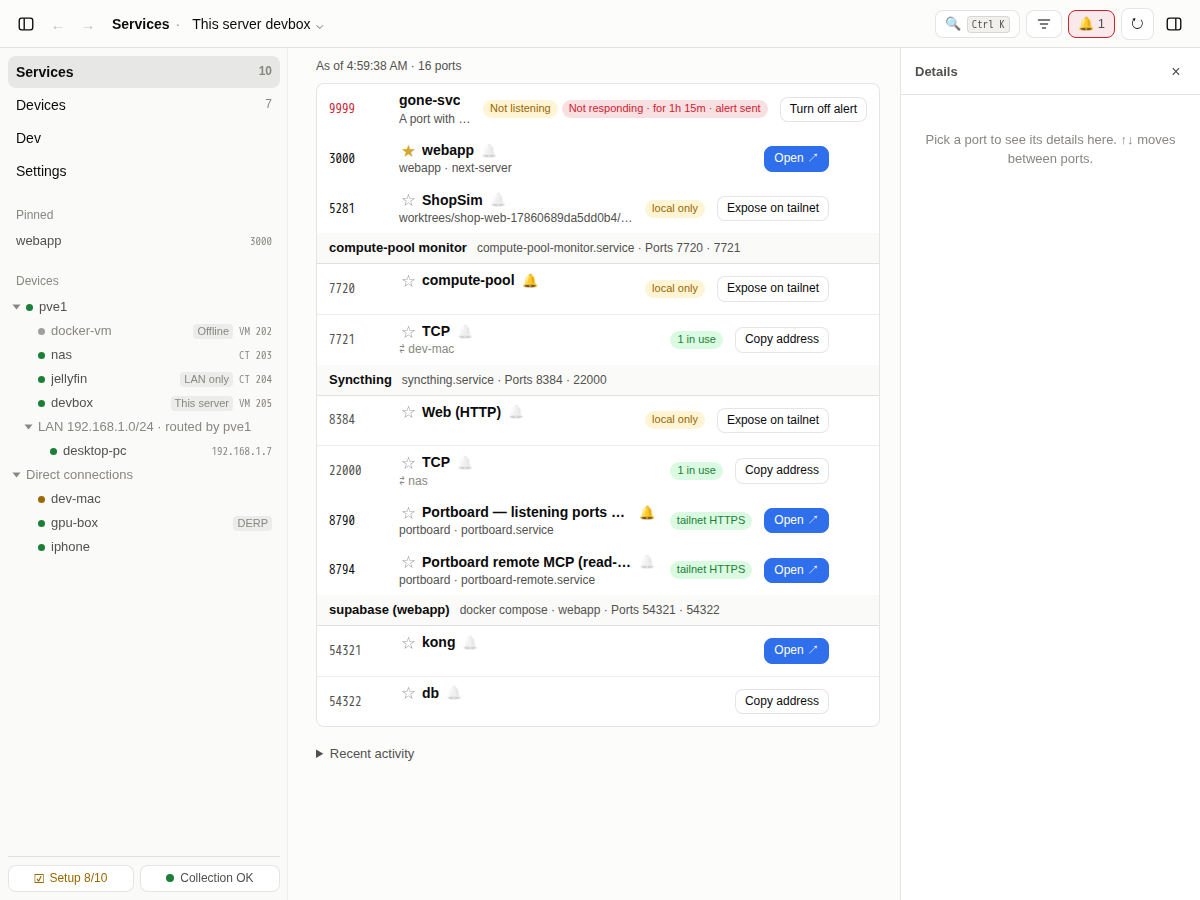The width and height of the screenshot is (1200, 900).
Task: Expose compute-pool 7720 on tailnet
Action: click(x=773, y=288)
